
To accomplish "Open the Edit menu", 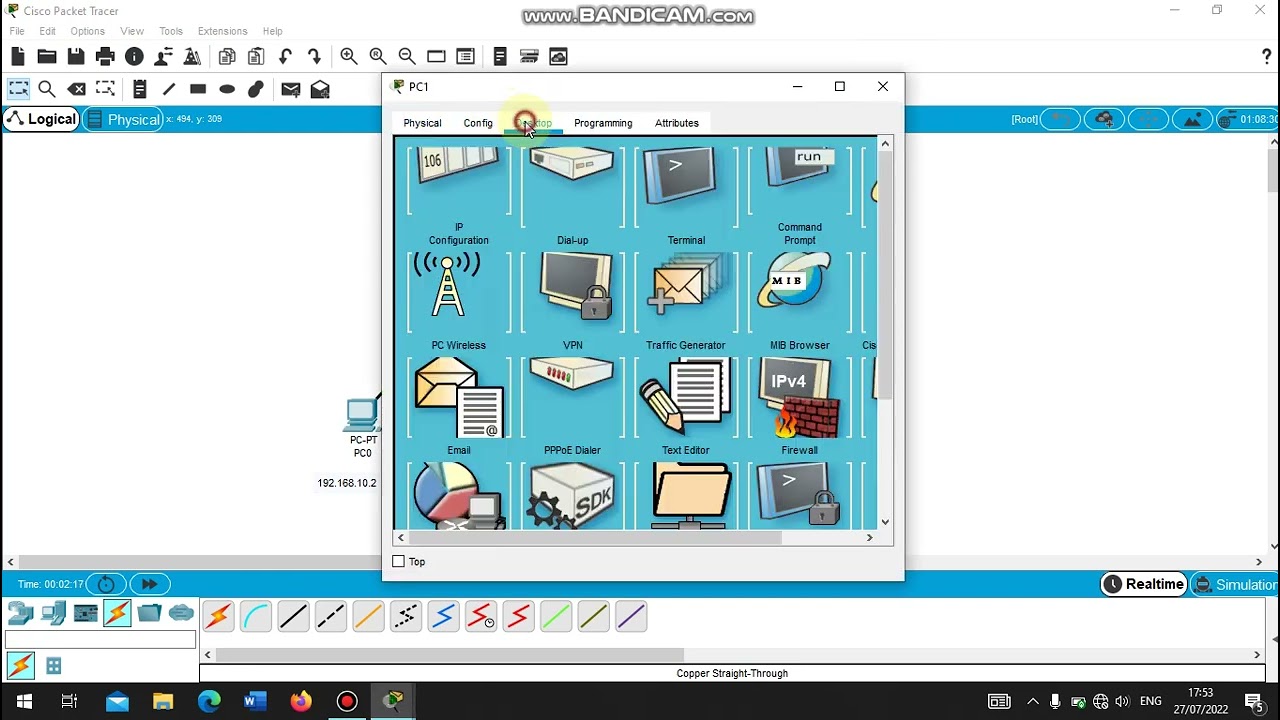I will (x=47, y=31).
